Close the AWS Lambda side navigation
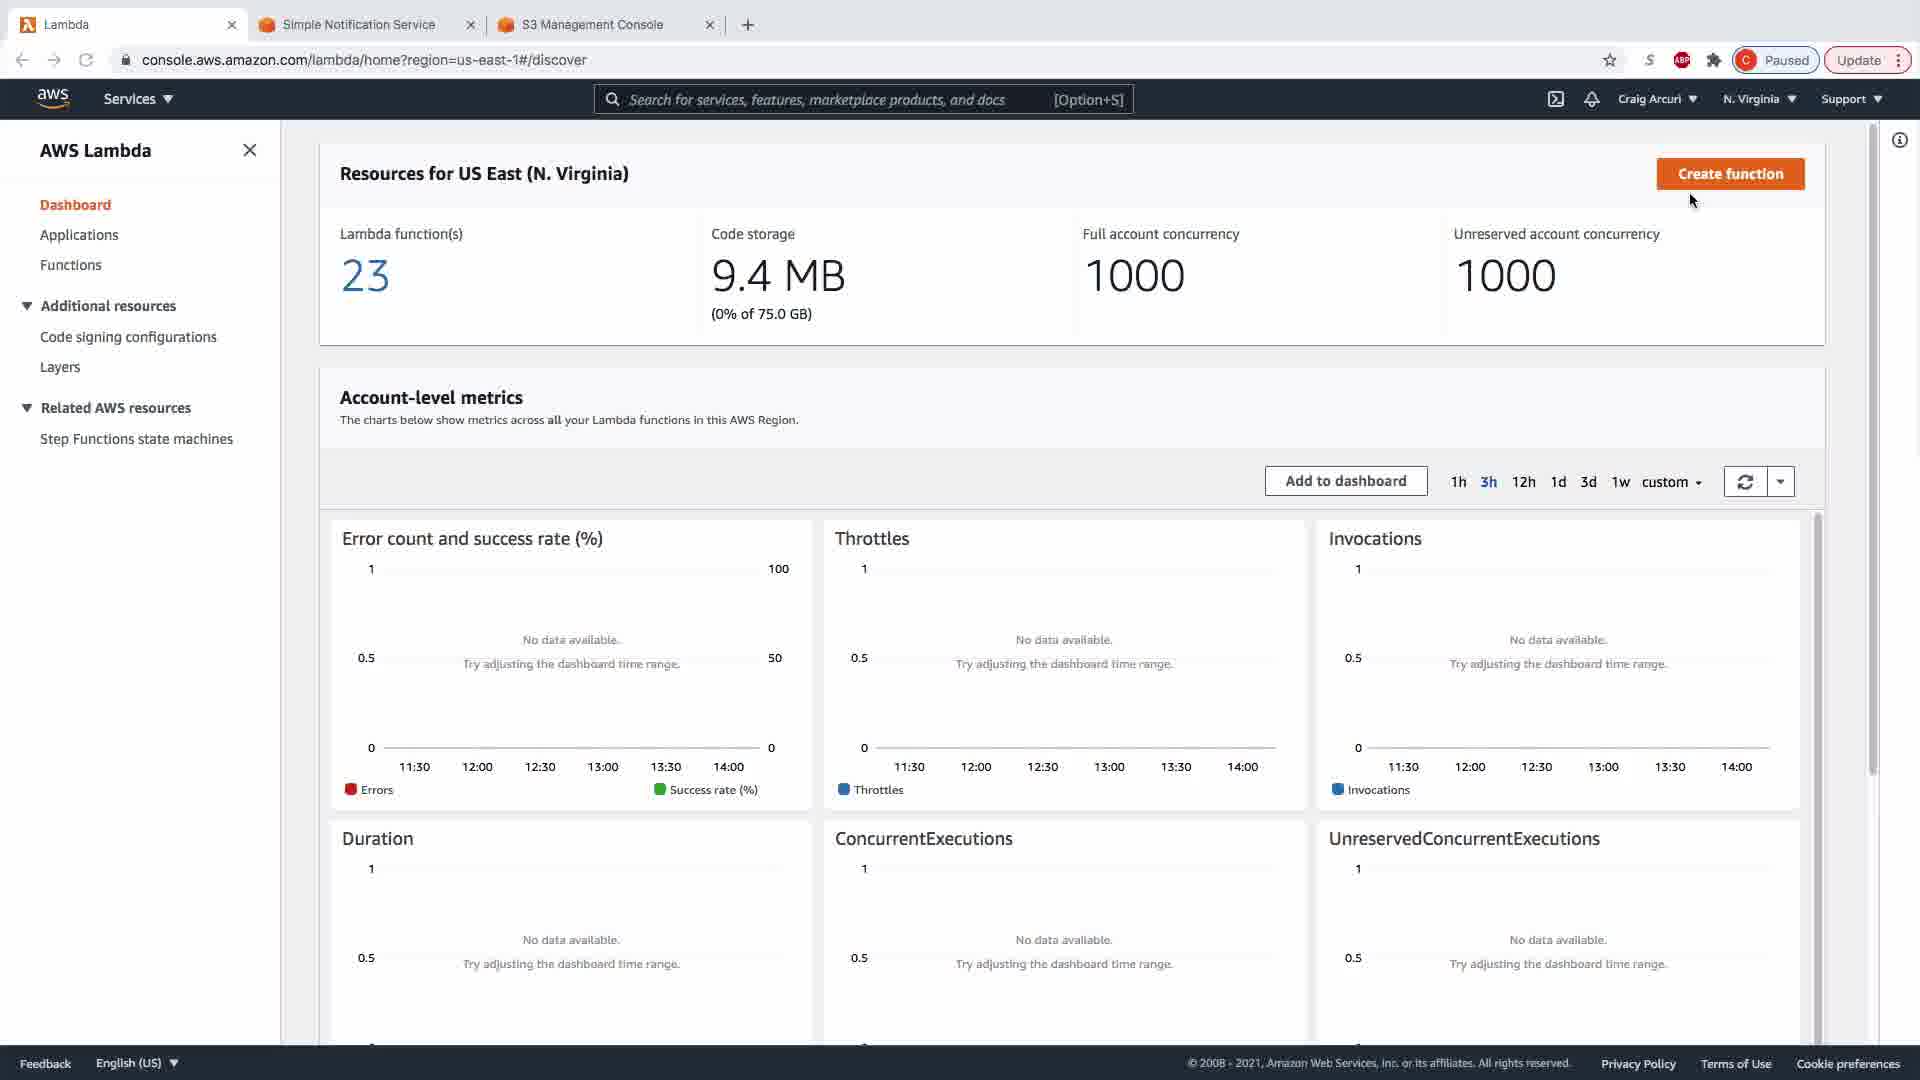The width and height of the screenshot is (1920, 1080). point(250,150)
